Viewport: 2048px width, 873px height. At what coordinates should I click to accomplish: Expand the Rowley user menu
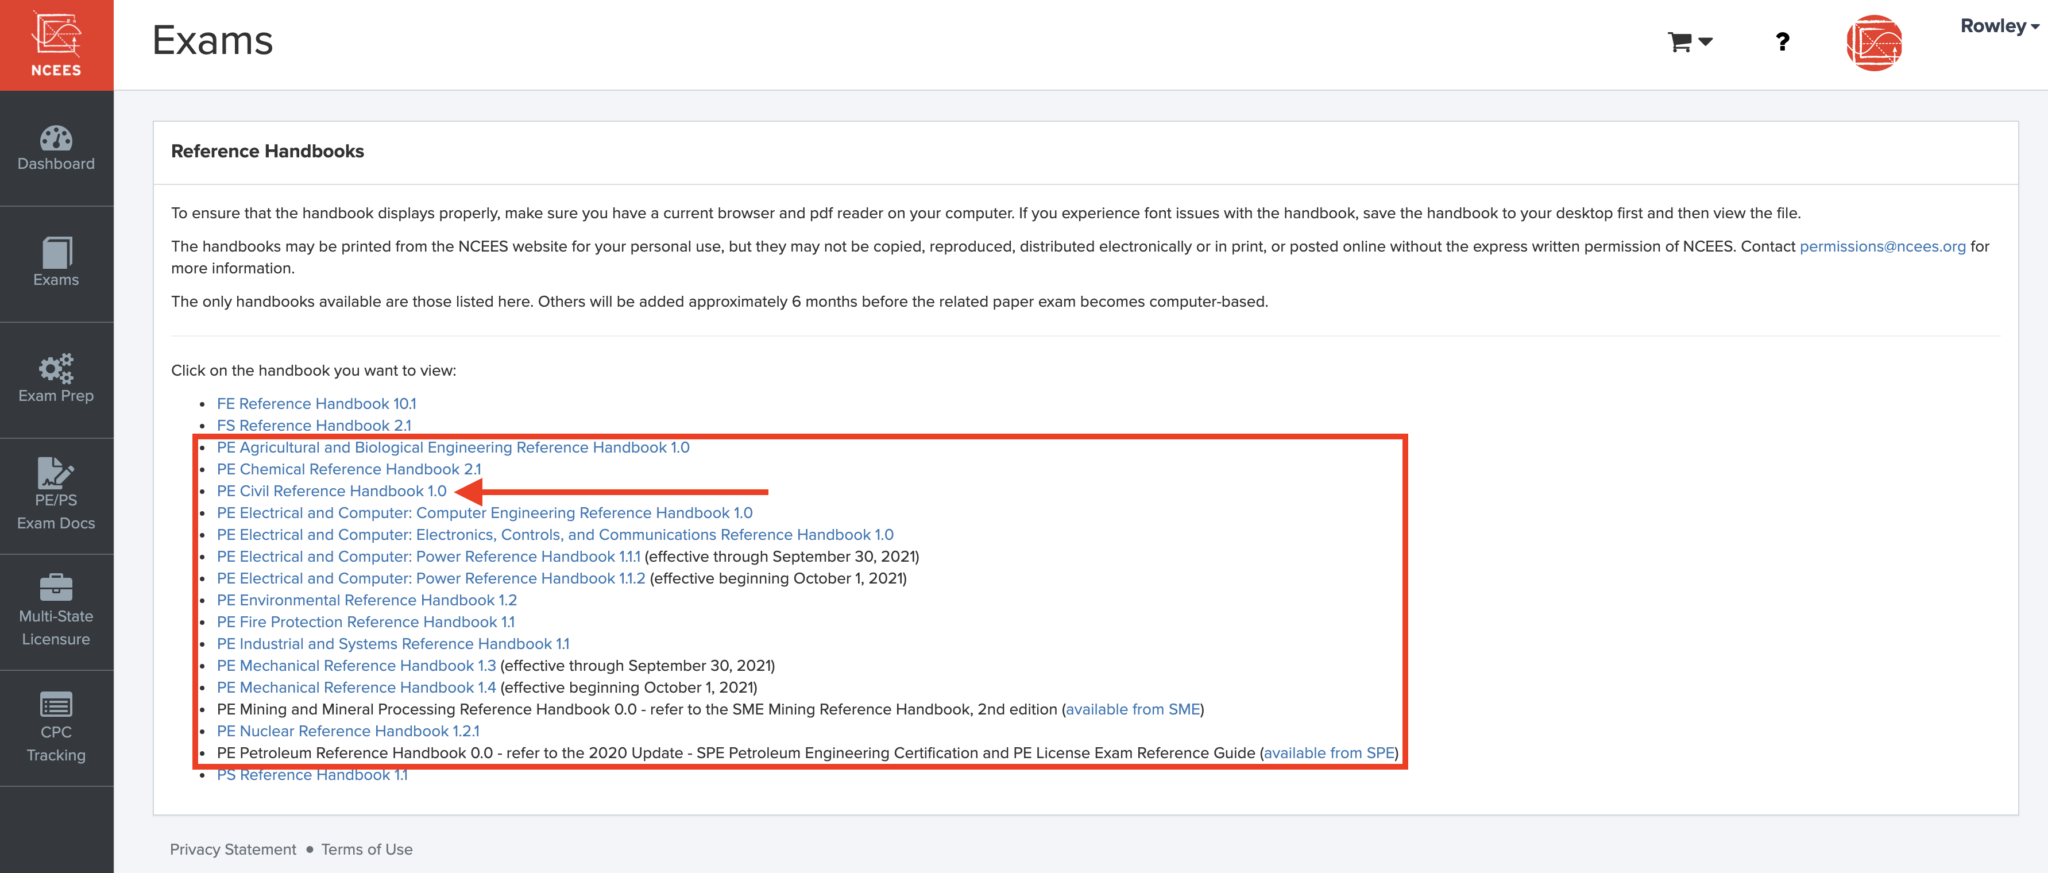click(1999, 27)
